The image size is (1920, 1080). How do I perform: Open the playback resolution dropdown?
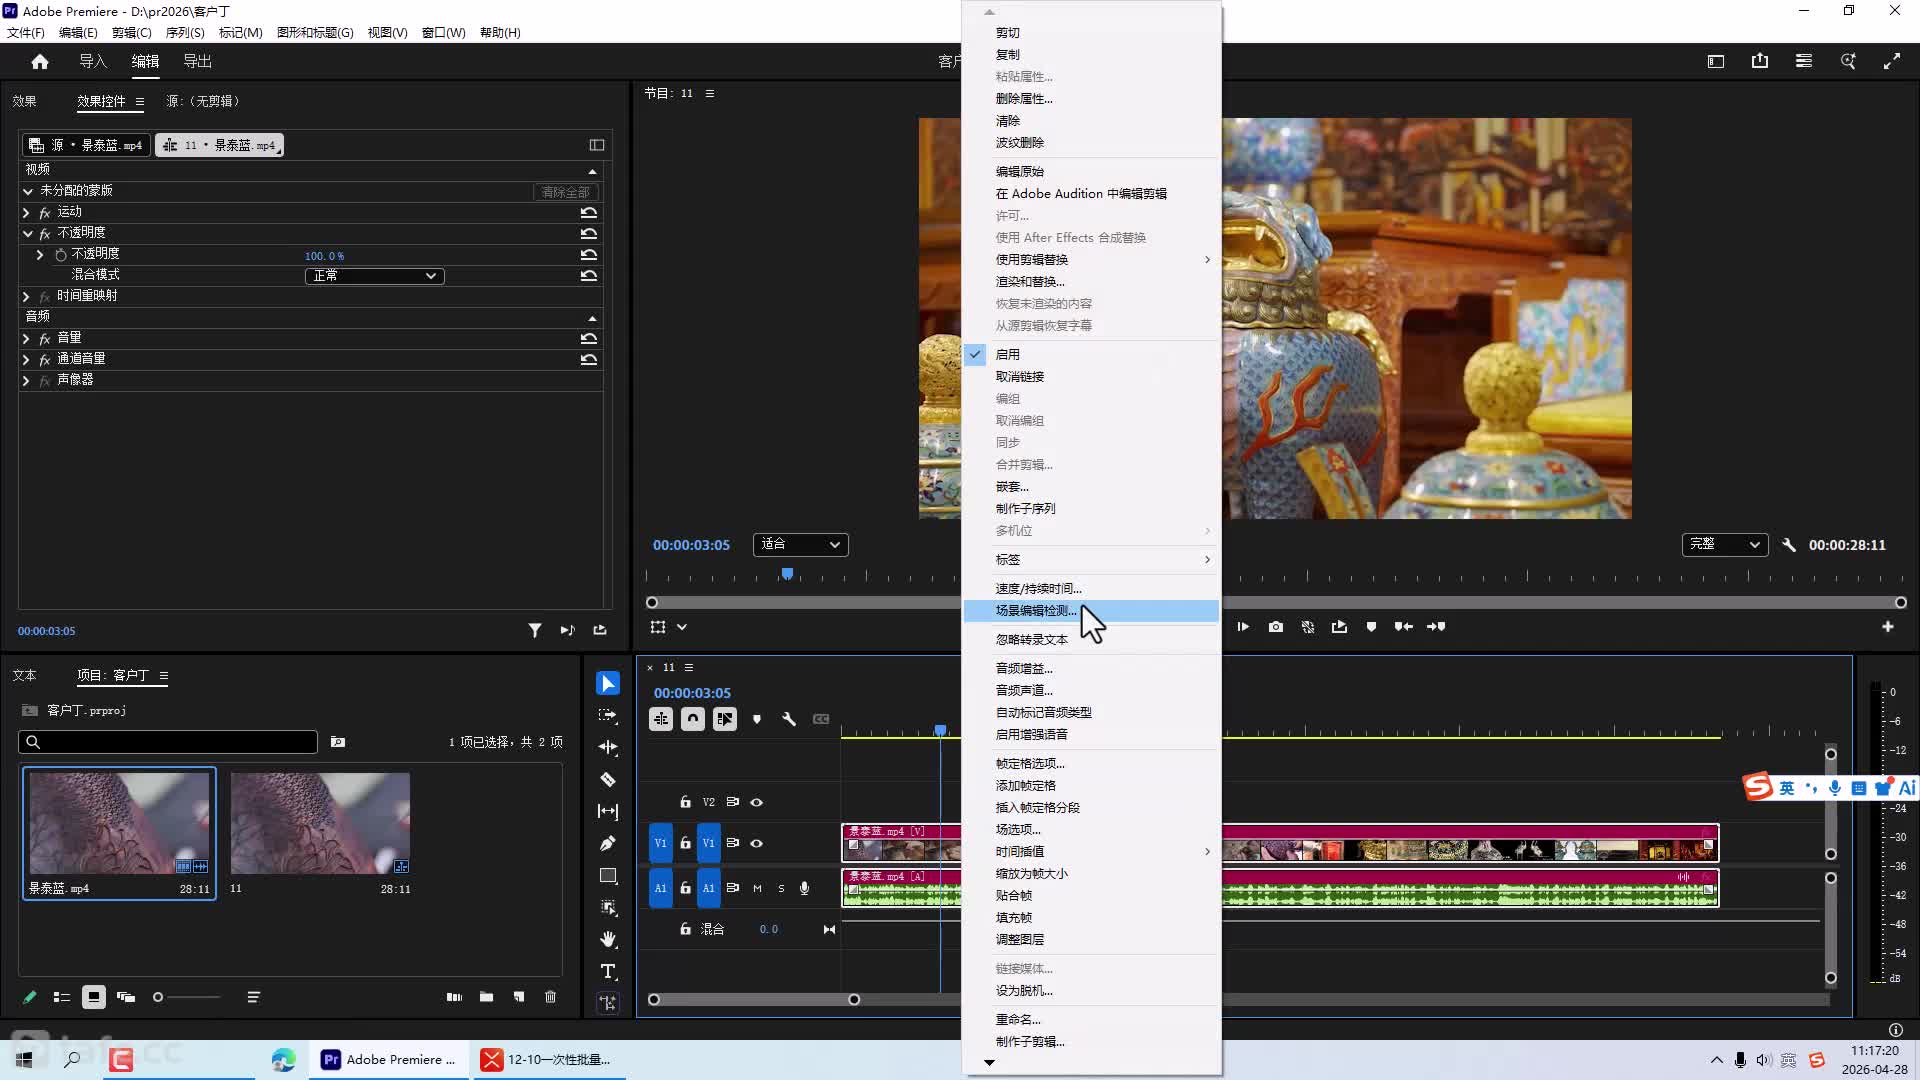1725,544
